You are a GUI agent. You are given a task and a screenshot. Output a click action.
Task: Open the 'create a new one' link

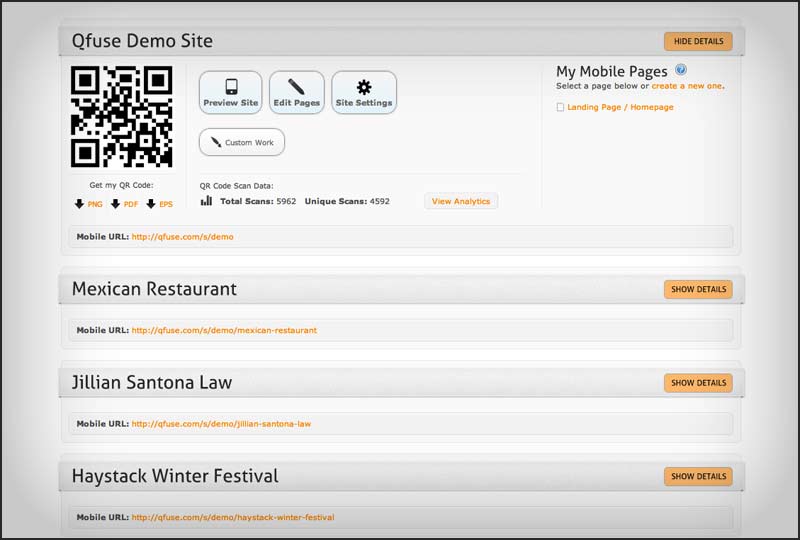(686, 86)
